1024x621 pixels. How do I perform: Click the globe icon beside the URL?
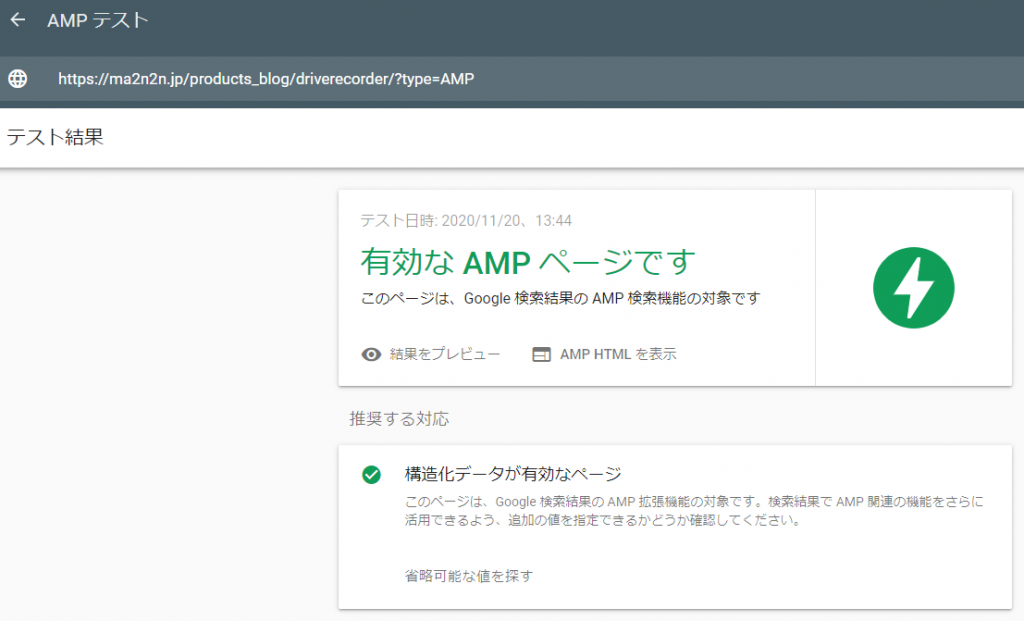18,78
